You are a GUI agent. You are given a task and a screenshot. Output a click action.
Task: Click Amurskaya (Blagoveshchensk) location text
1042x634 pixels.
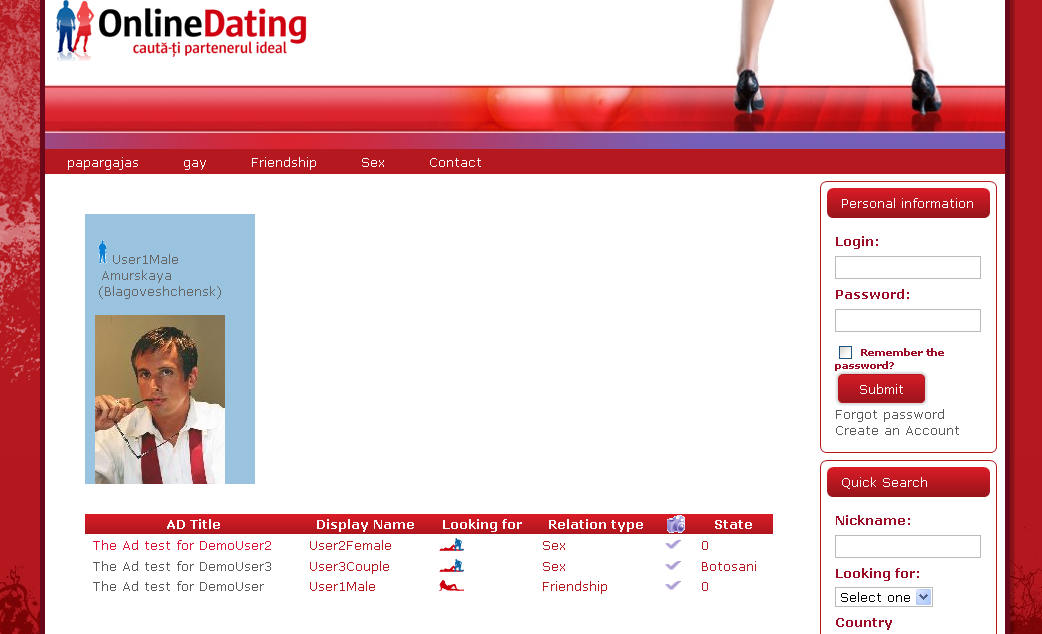tap(159, 284)
